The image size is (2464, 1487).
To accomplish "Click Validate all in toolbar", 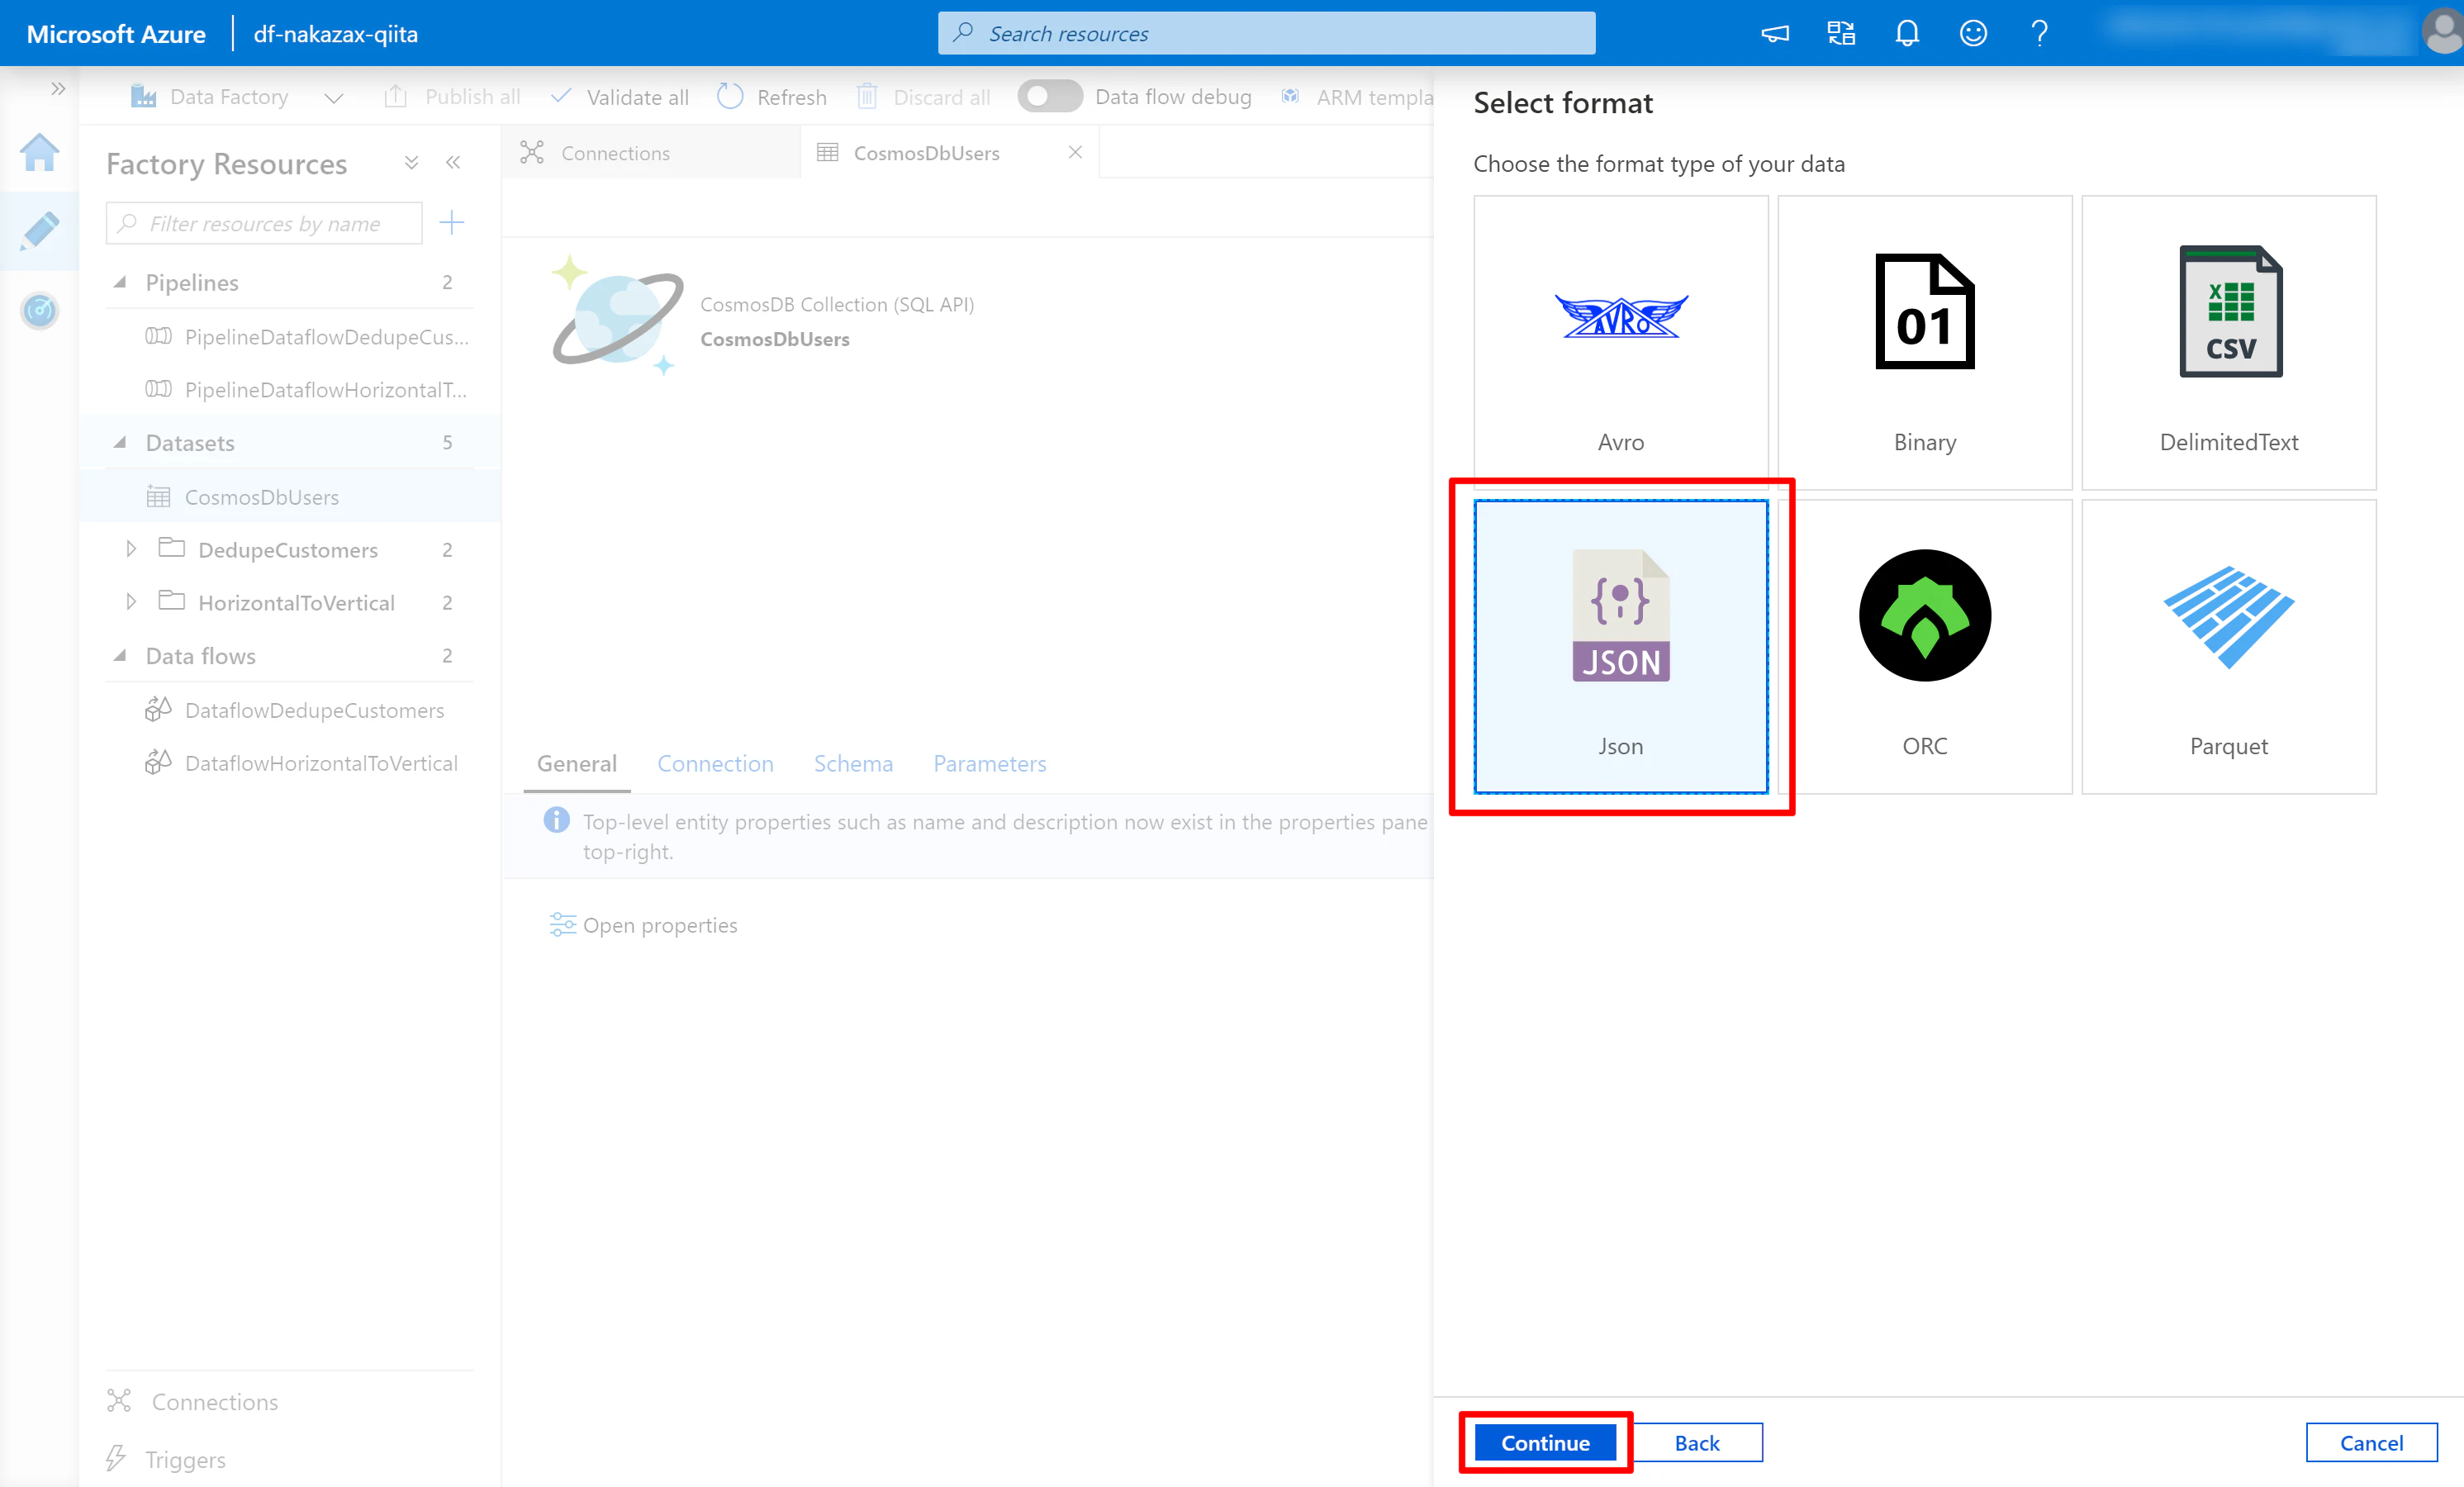I will (x=619, y=97).
